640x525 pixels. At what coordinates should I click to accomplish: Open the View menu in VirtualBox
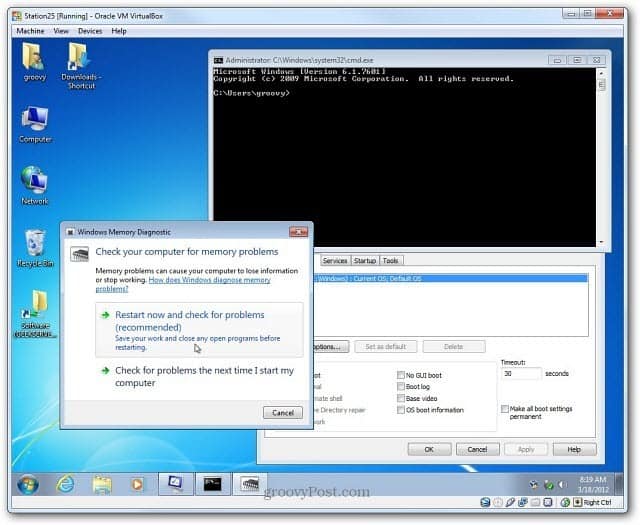[x=61, y=31]
